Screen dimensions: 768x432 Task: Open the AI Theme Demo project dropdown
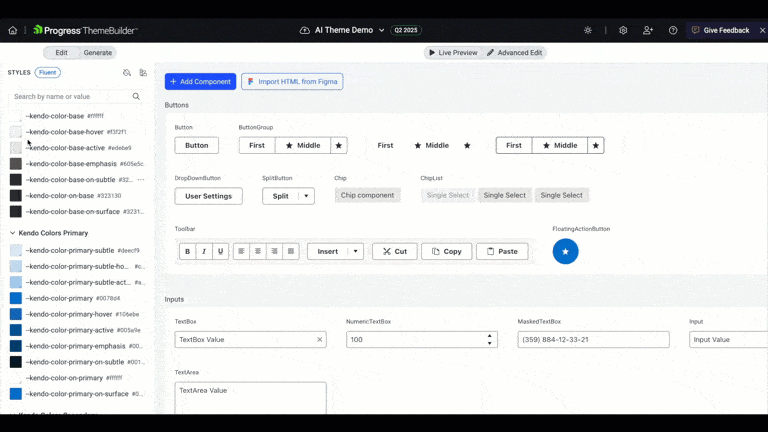point(381,30)
